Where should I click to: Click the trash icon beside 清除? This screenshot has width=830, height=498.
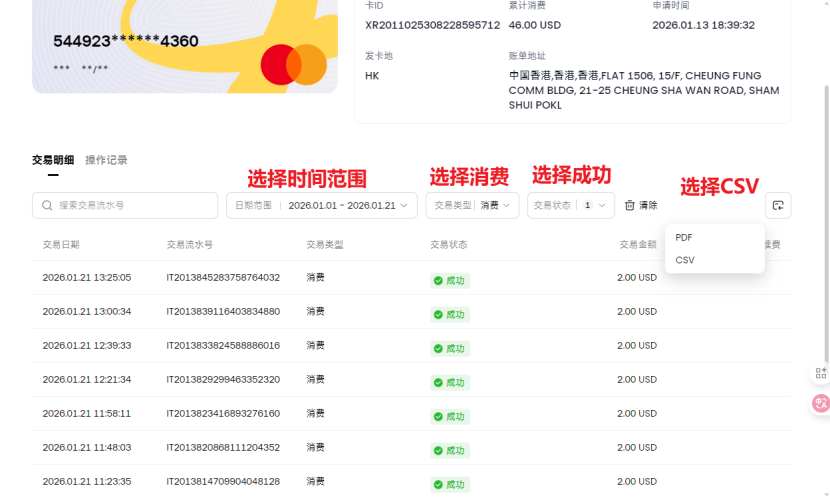[629, 205]
